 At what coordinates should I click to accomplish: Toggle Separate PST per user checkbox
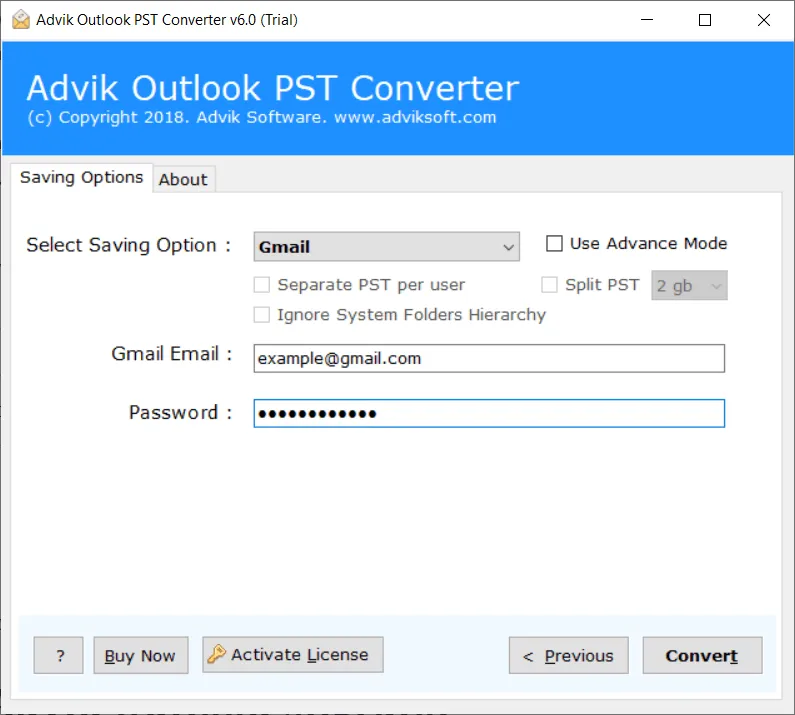click(x=262, y=285)
